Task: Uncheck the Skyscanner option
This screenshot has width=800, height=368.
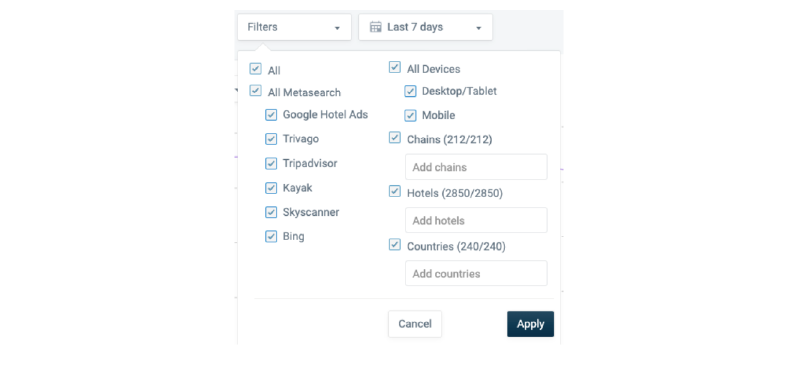Action: coord(271,212)
